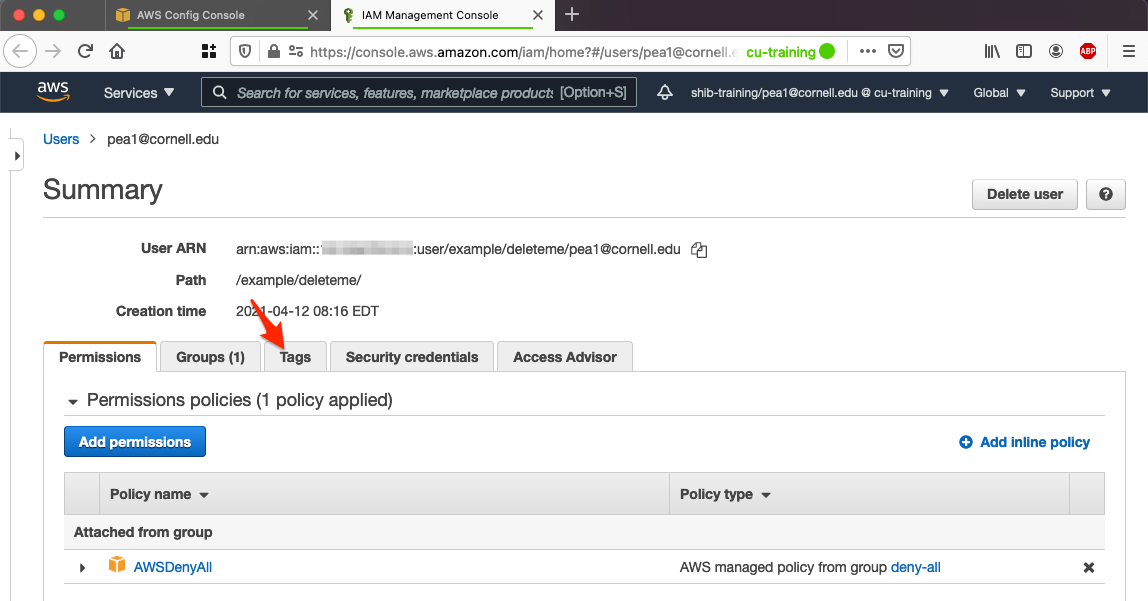Click the Add permissions button
Viewport: 1148px width, 601px height.
click(135, 442)
